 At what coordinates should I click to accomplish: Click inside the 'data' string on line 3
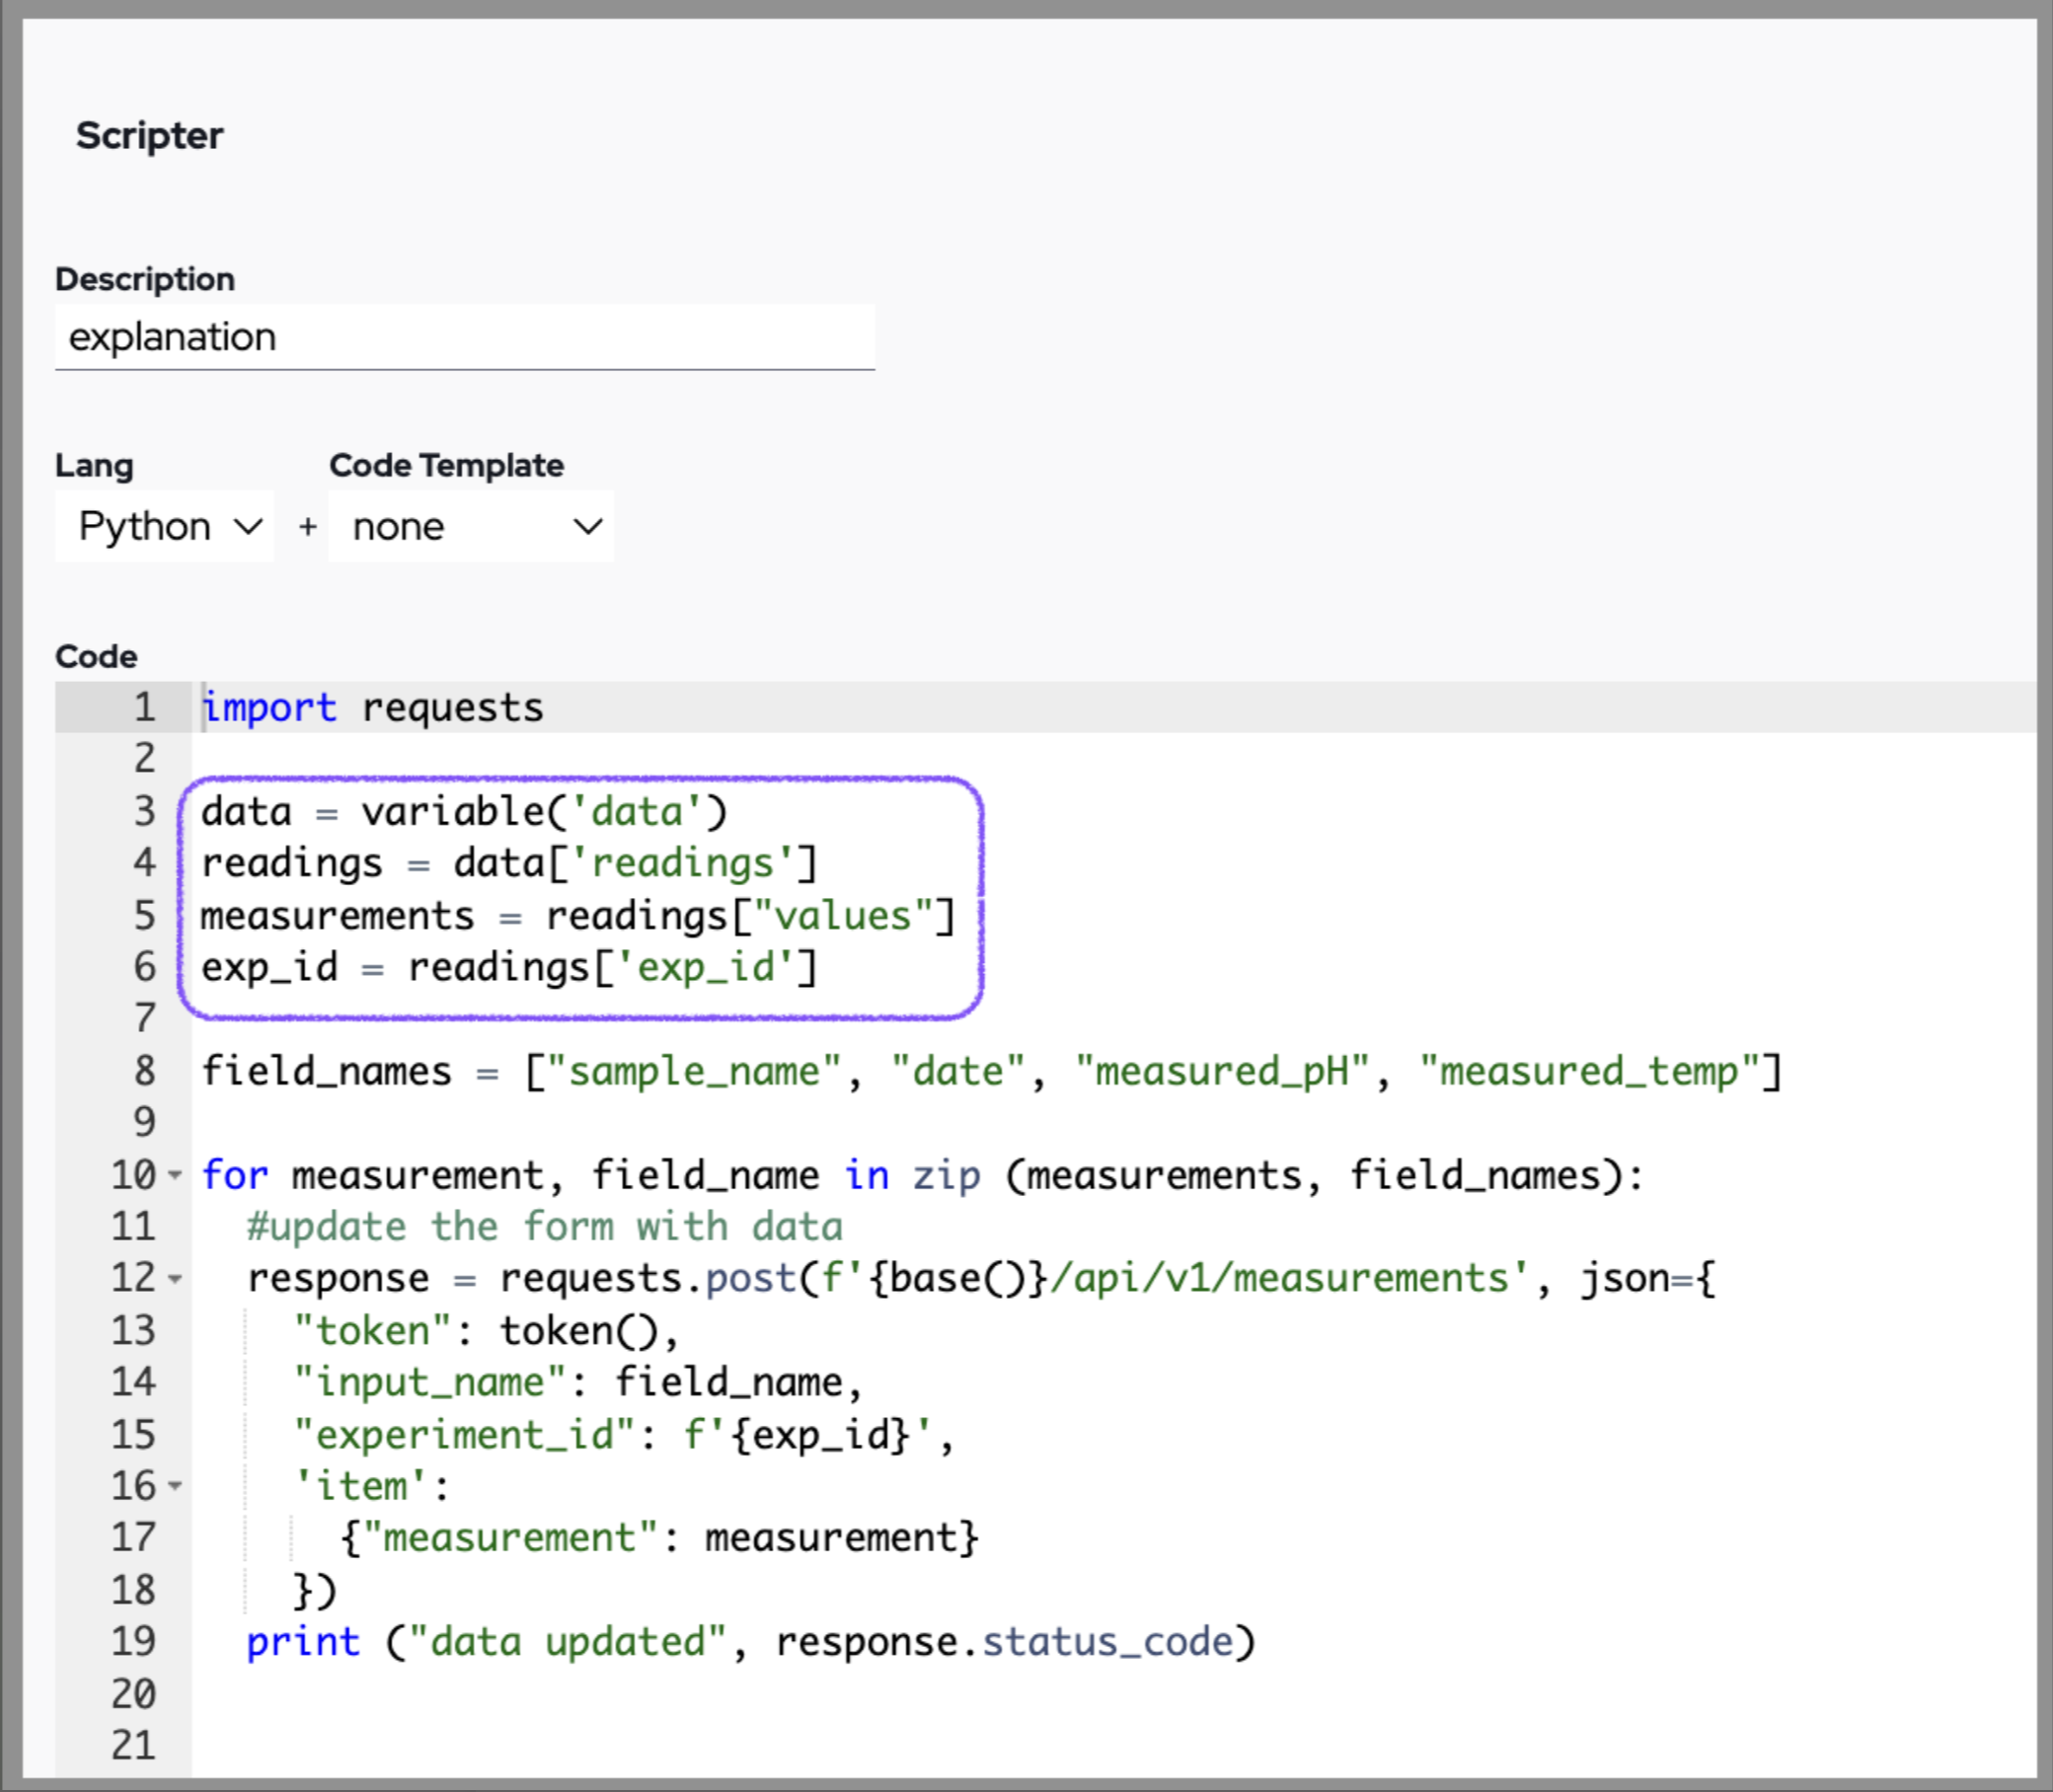pyautogui.click(x=637, y=812)
